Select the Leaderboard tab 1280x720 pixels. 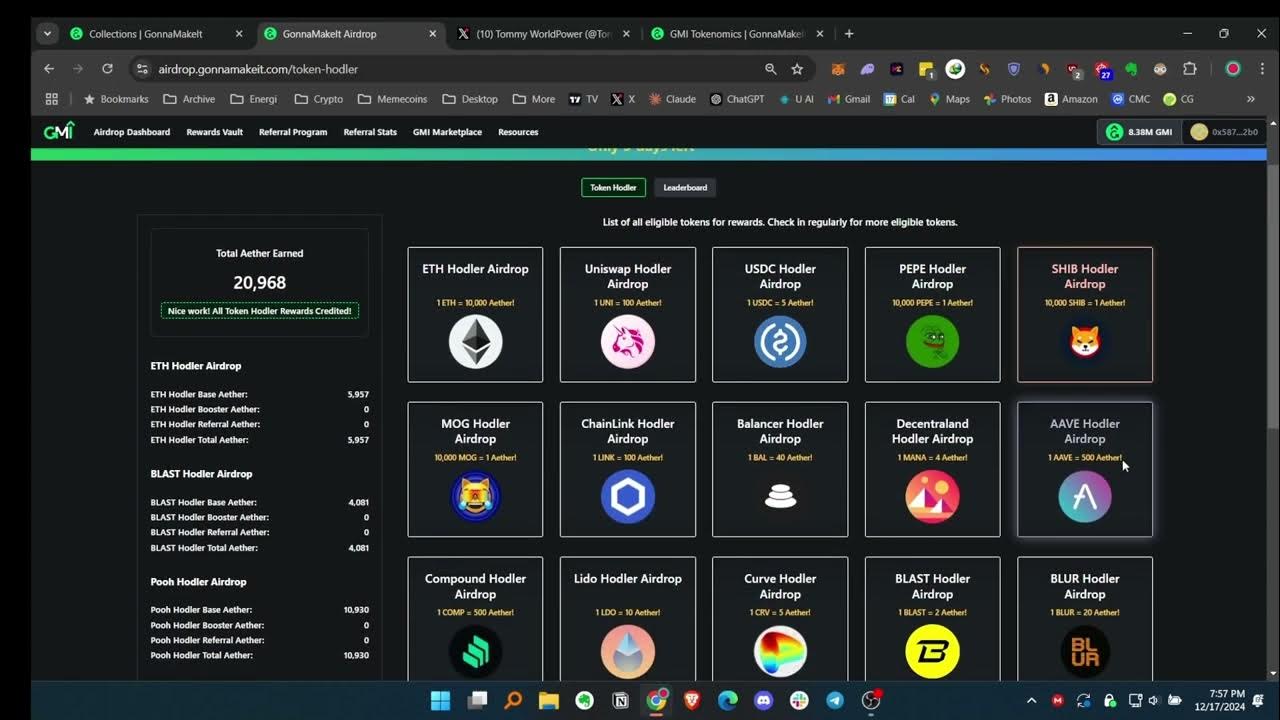point(685,187)
